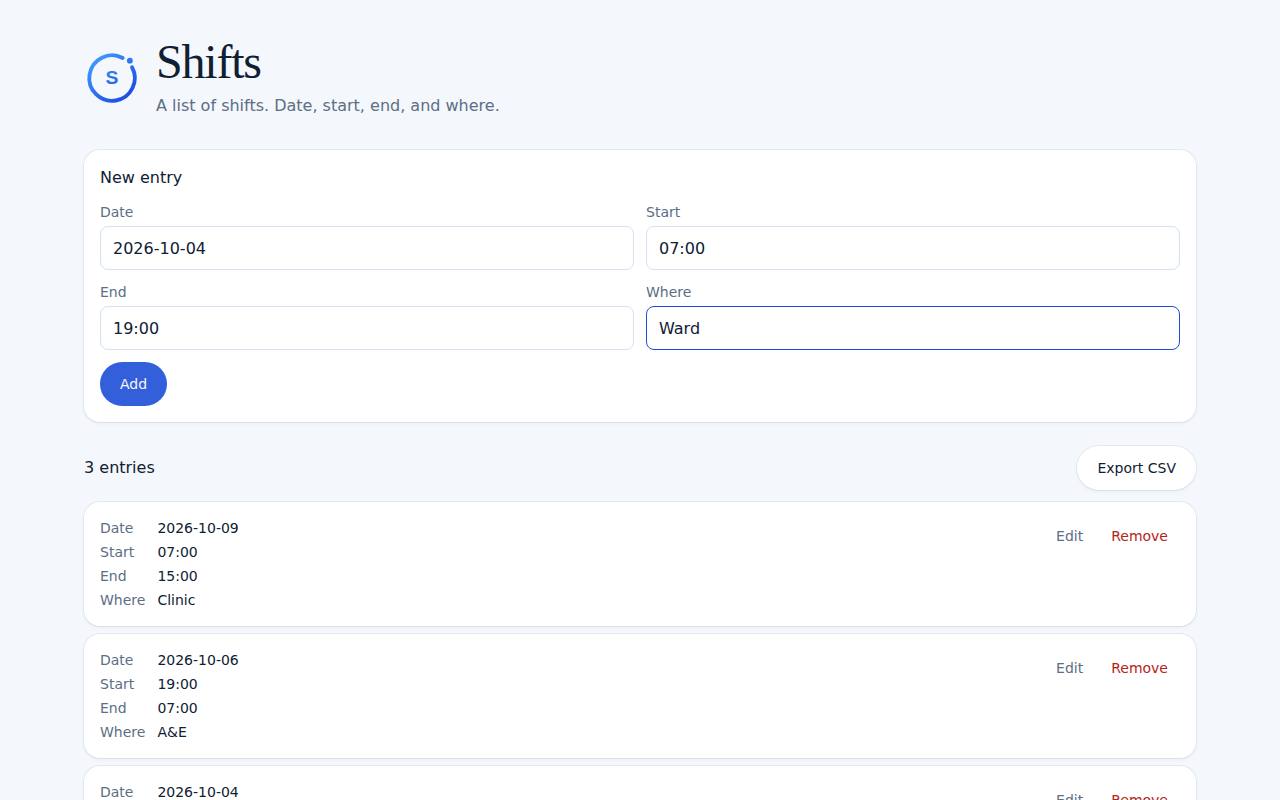Click the A&E shift's 19:00 start value
The image size is (1280, 800).
(177, 684)
